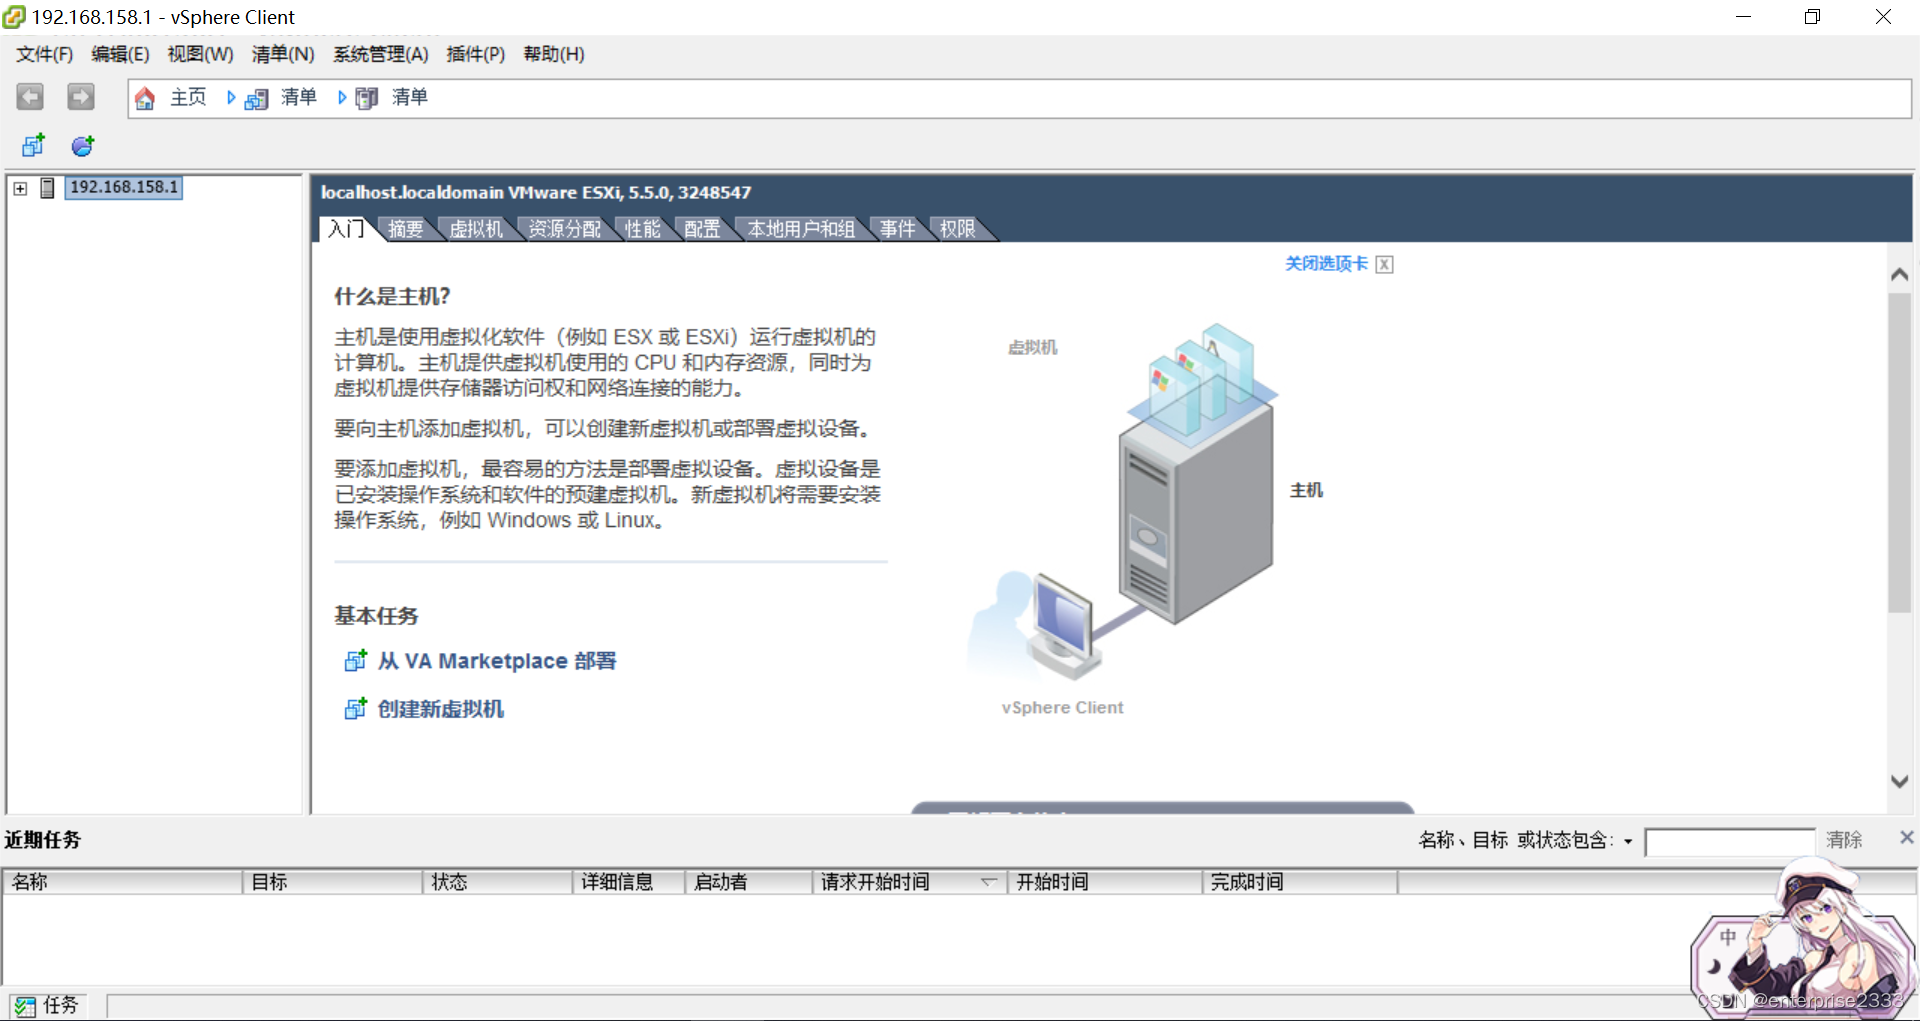Switch to the 事件 tab
The image size is (1920, 1021).
click(897, 229)
